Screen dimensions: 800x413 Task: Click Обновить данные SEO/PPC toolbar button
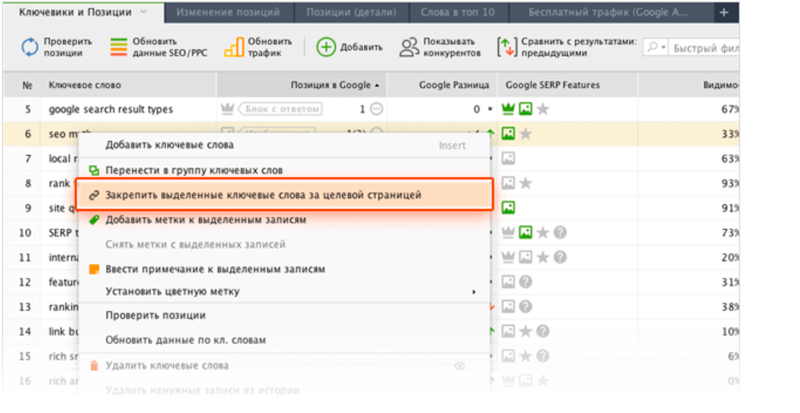[159, 47]
